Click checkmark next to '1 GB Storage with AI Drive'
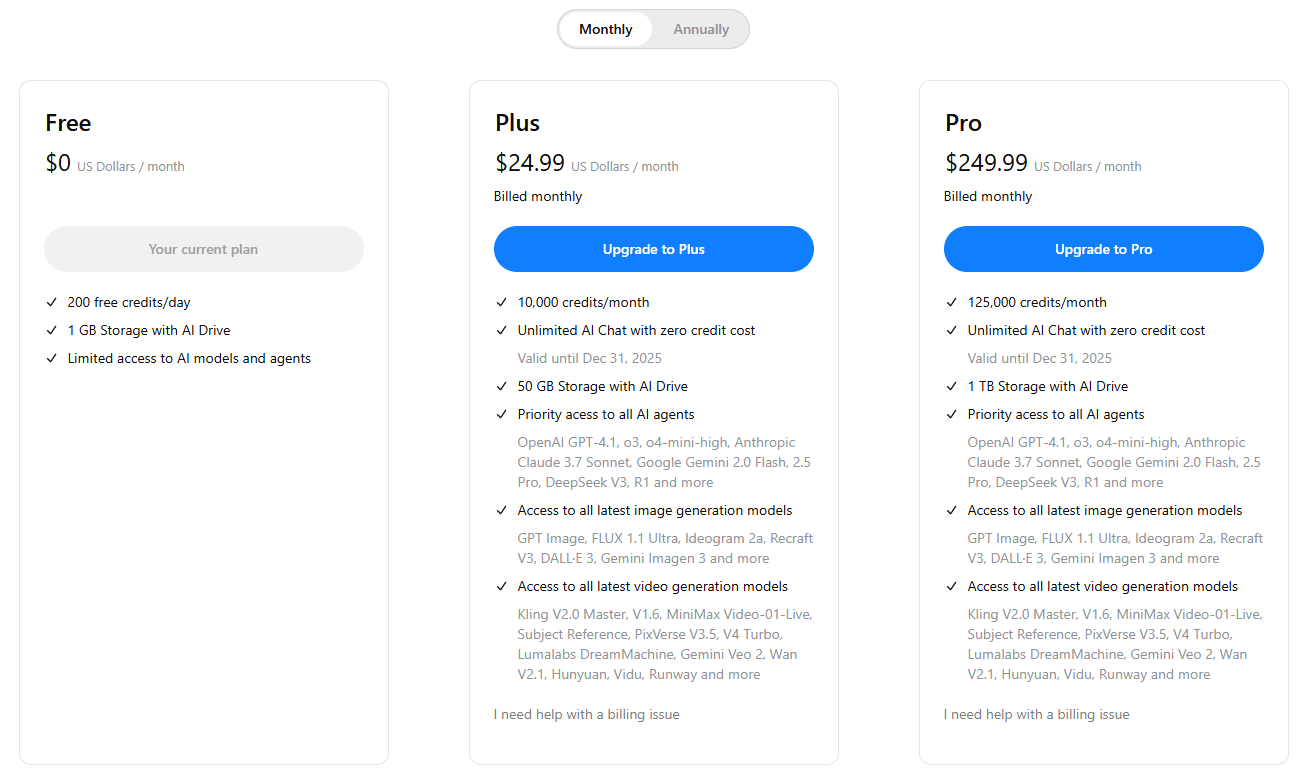Screen dimensions: 1299x777 52,330
